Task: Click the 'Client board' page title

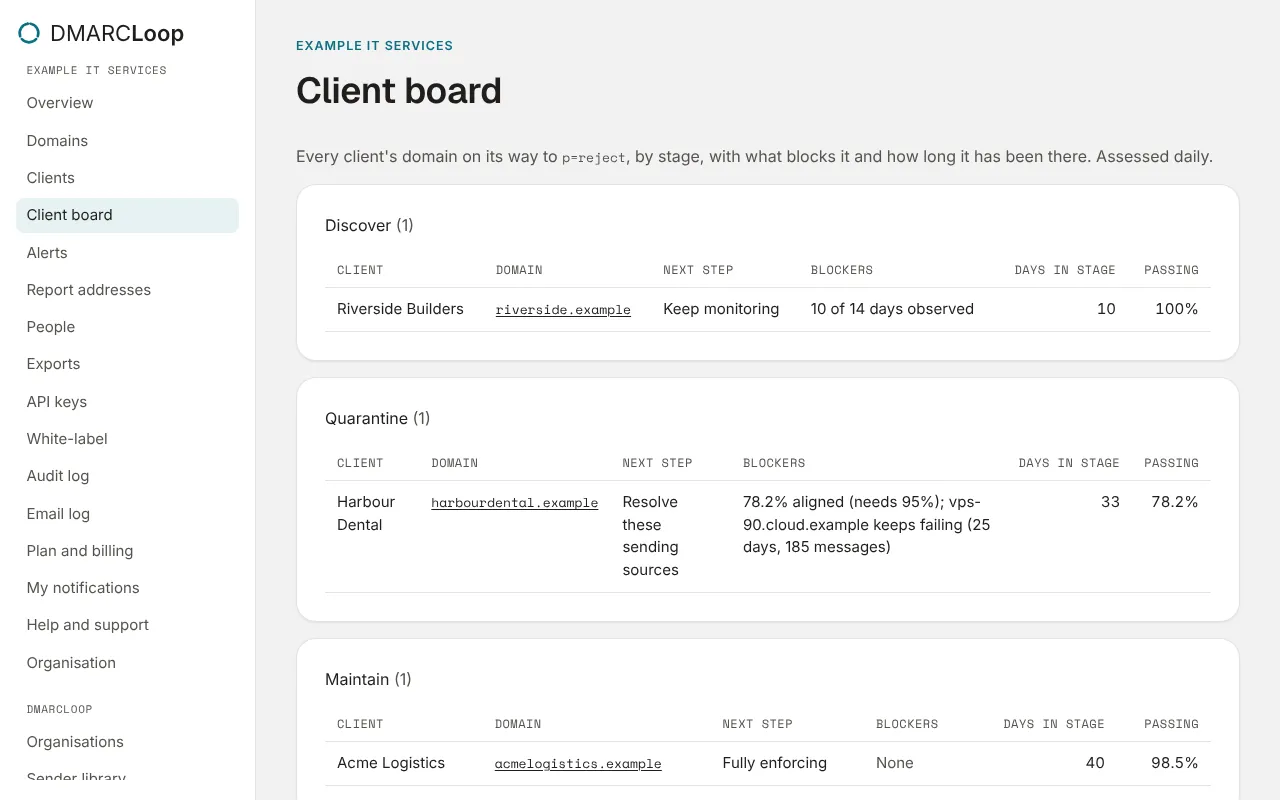Action: pos(399,91)
